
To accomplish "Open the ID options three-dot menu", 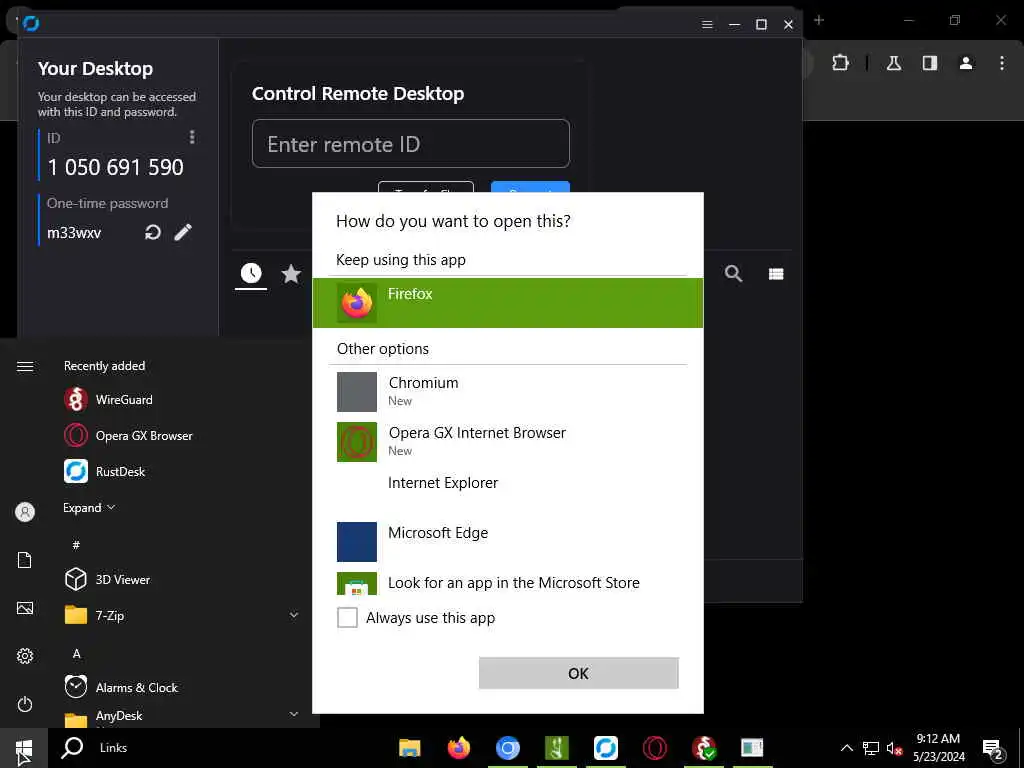I will point(191,137).
